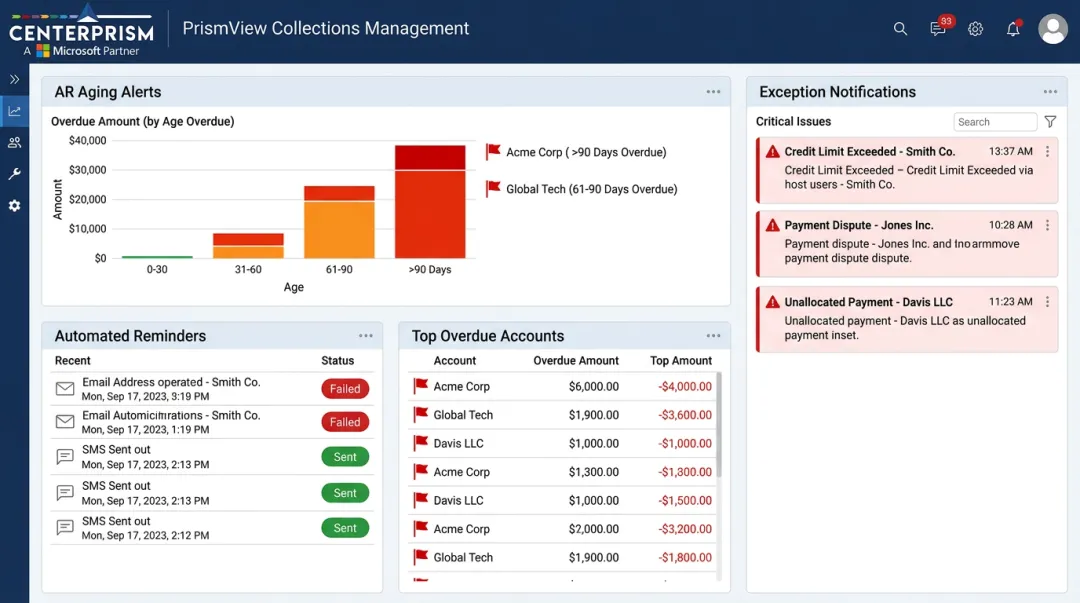Viewport: 1080px width, 603px height.
Task: Sort by Status column header
Action: tap(338, 360)
